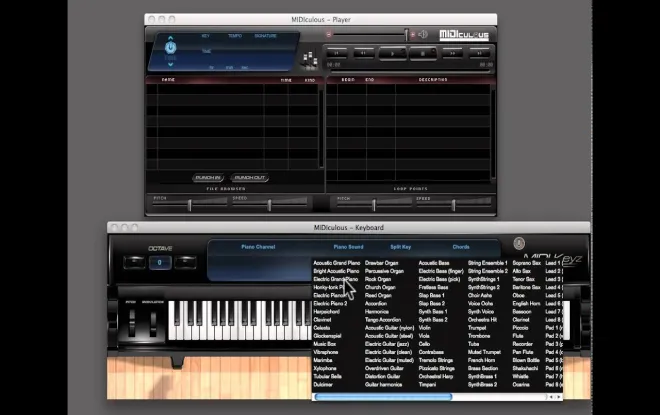
Task: Click the down chevron below the power button
Action: [x=170, y=64]
